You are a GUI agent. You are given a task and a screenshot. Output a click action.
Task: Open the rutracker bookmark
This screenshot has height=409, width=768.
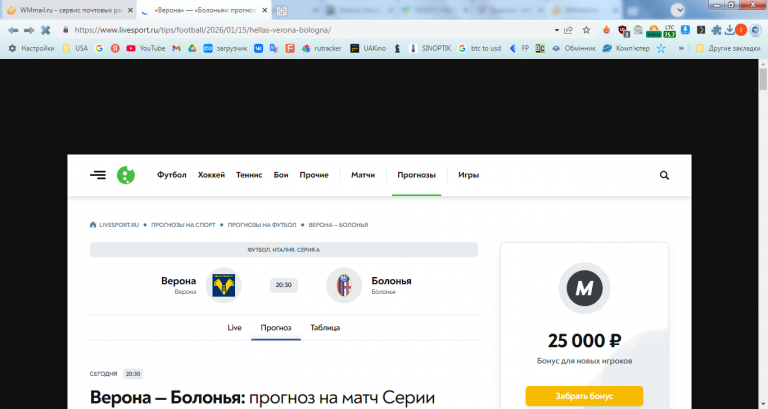[x=321, y=48]
